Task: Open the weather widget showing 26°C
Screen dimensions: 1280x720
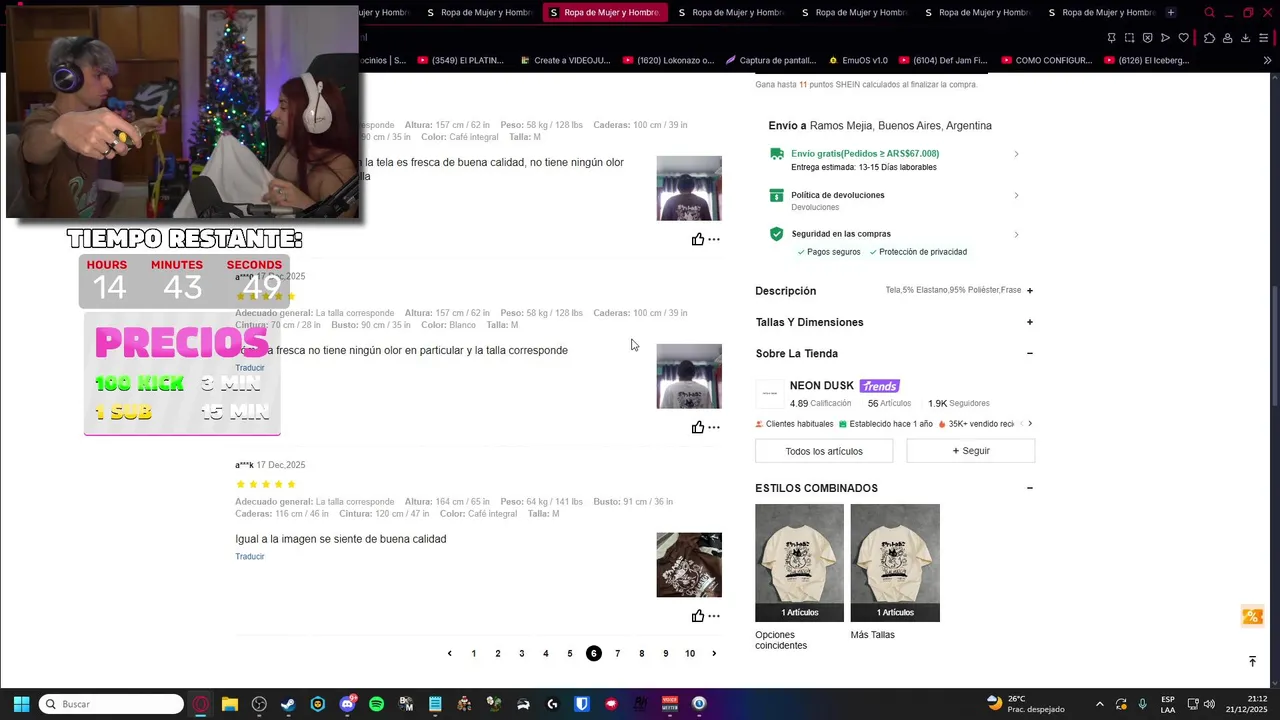Action: (1024, 704)
